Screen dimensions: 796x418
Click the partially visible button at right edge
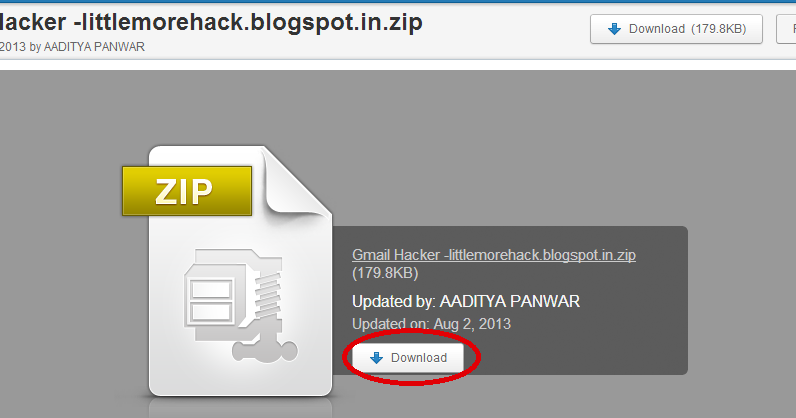click(x=787, y=29)
